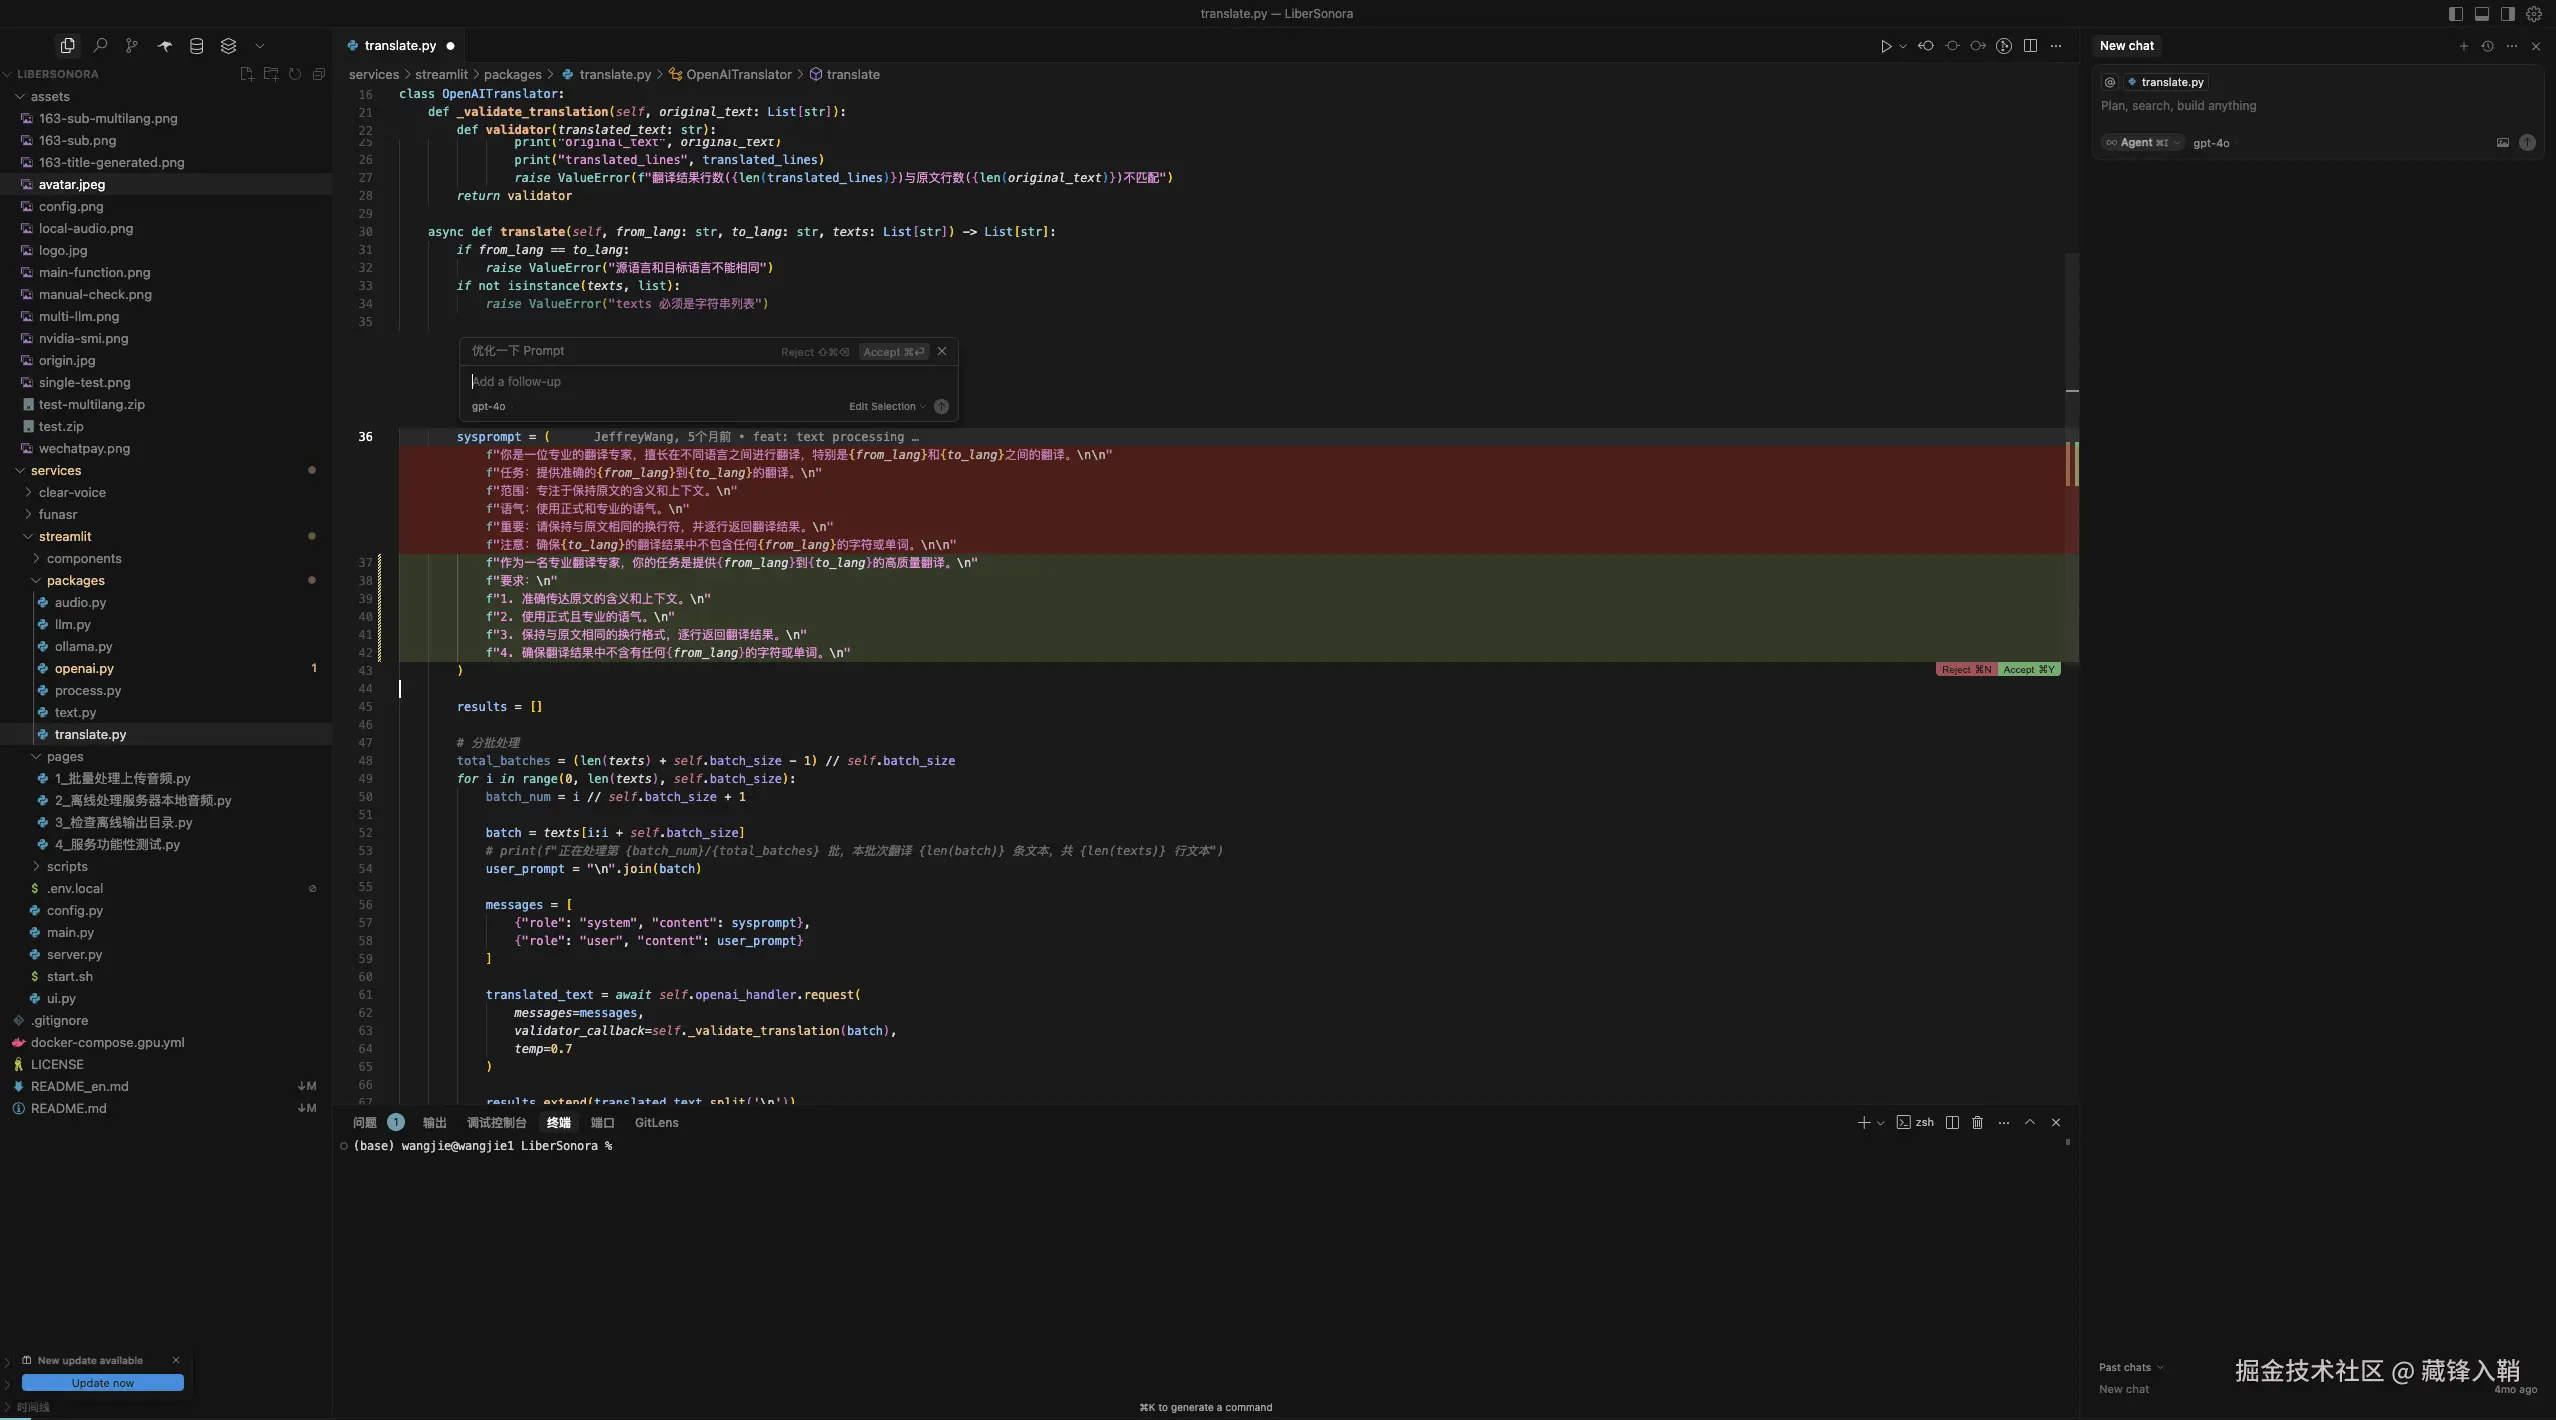This screenshot has width=2556, height=1420.
Task: Toggle the secondary sidebar layout button
Action: tap(2508, 14)
